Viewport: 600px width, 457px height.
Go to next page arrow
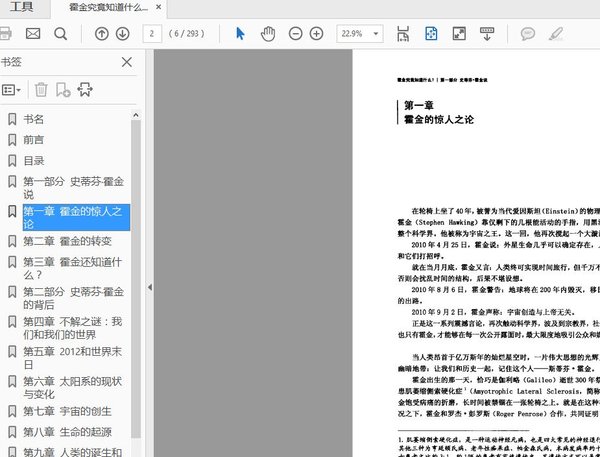[x=124, y=34]
